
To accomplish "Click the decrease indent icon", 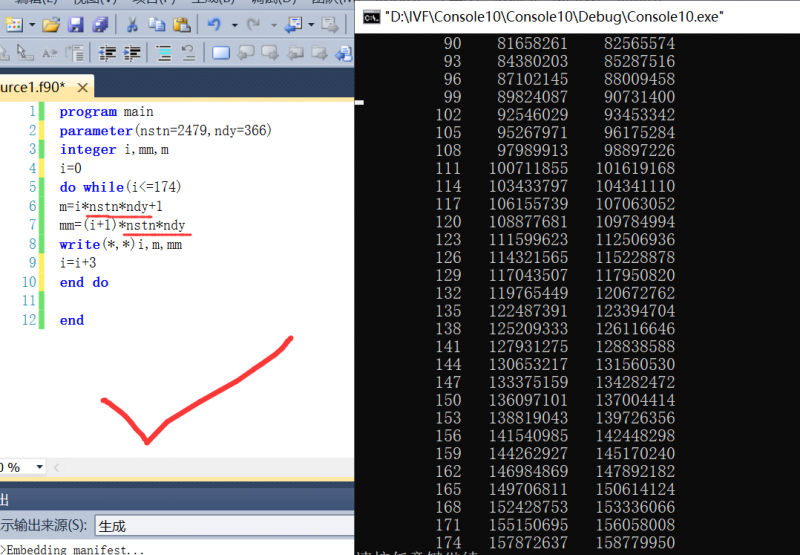I will pyautogui.click(x=107, y=53).
